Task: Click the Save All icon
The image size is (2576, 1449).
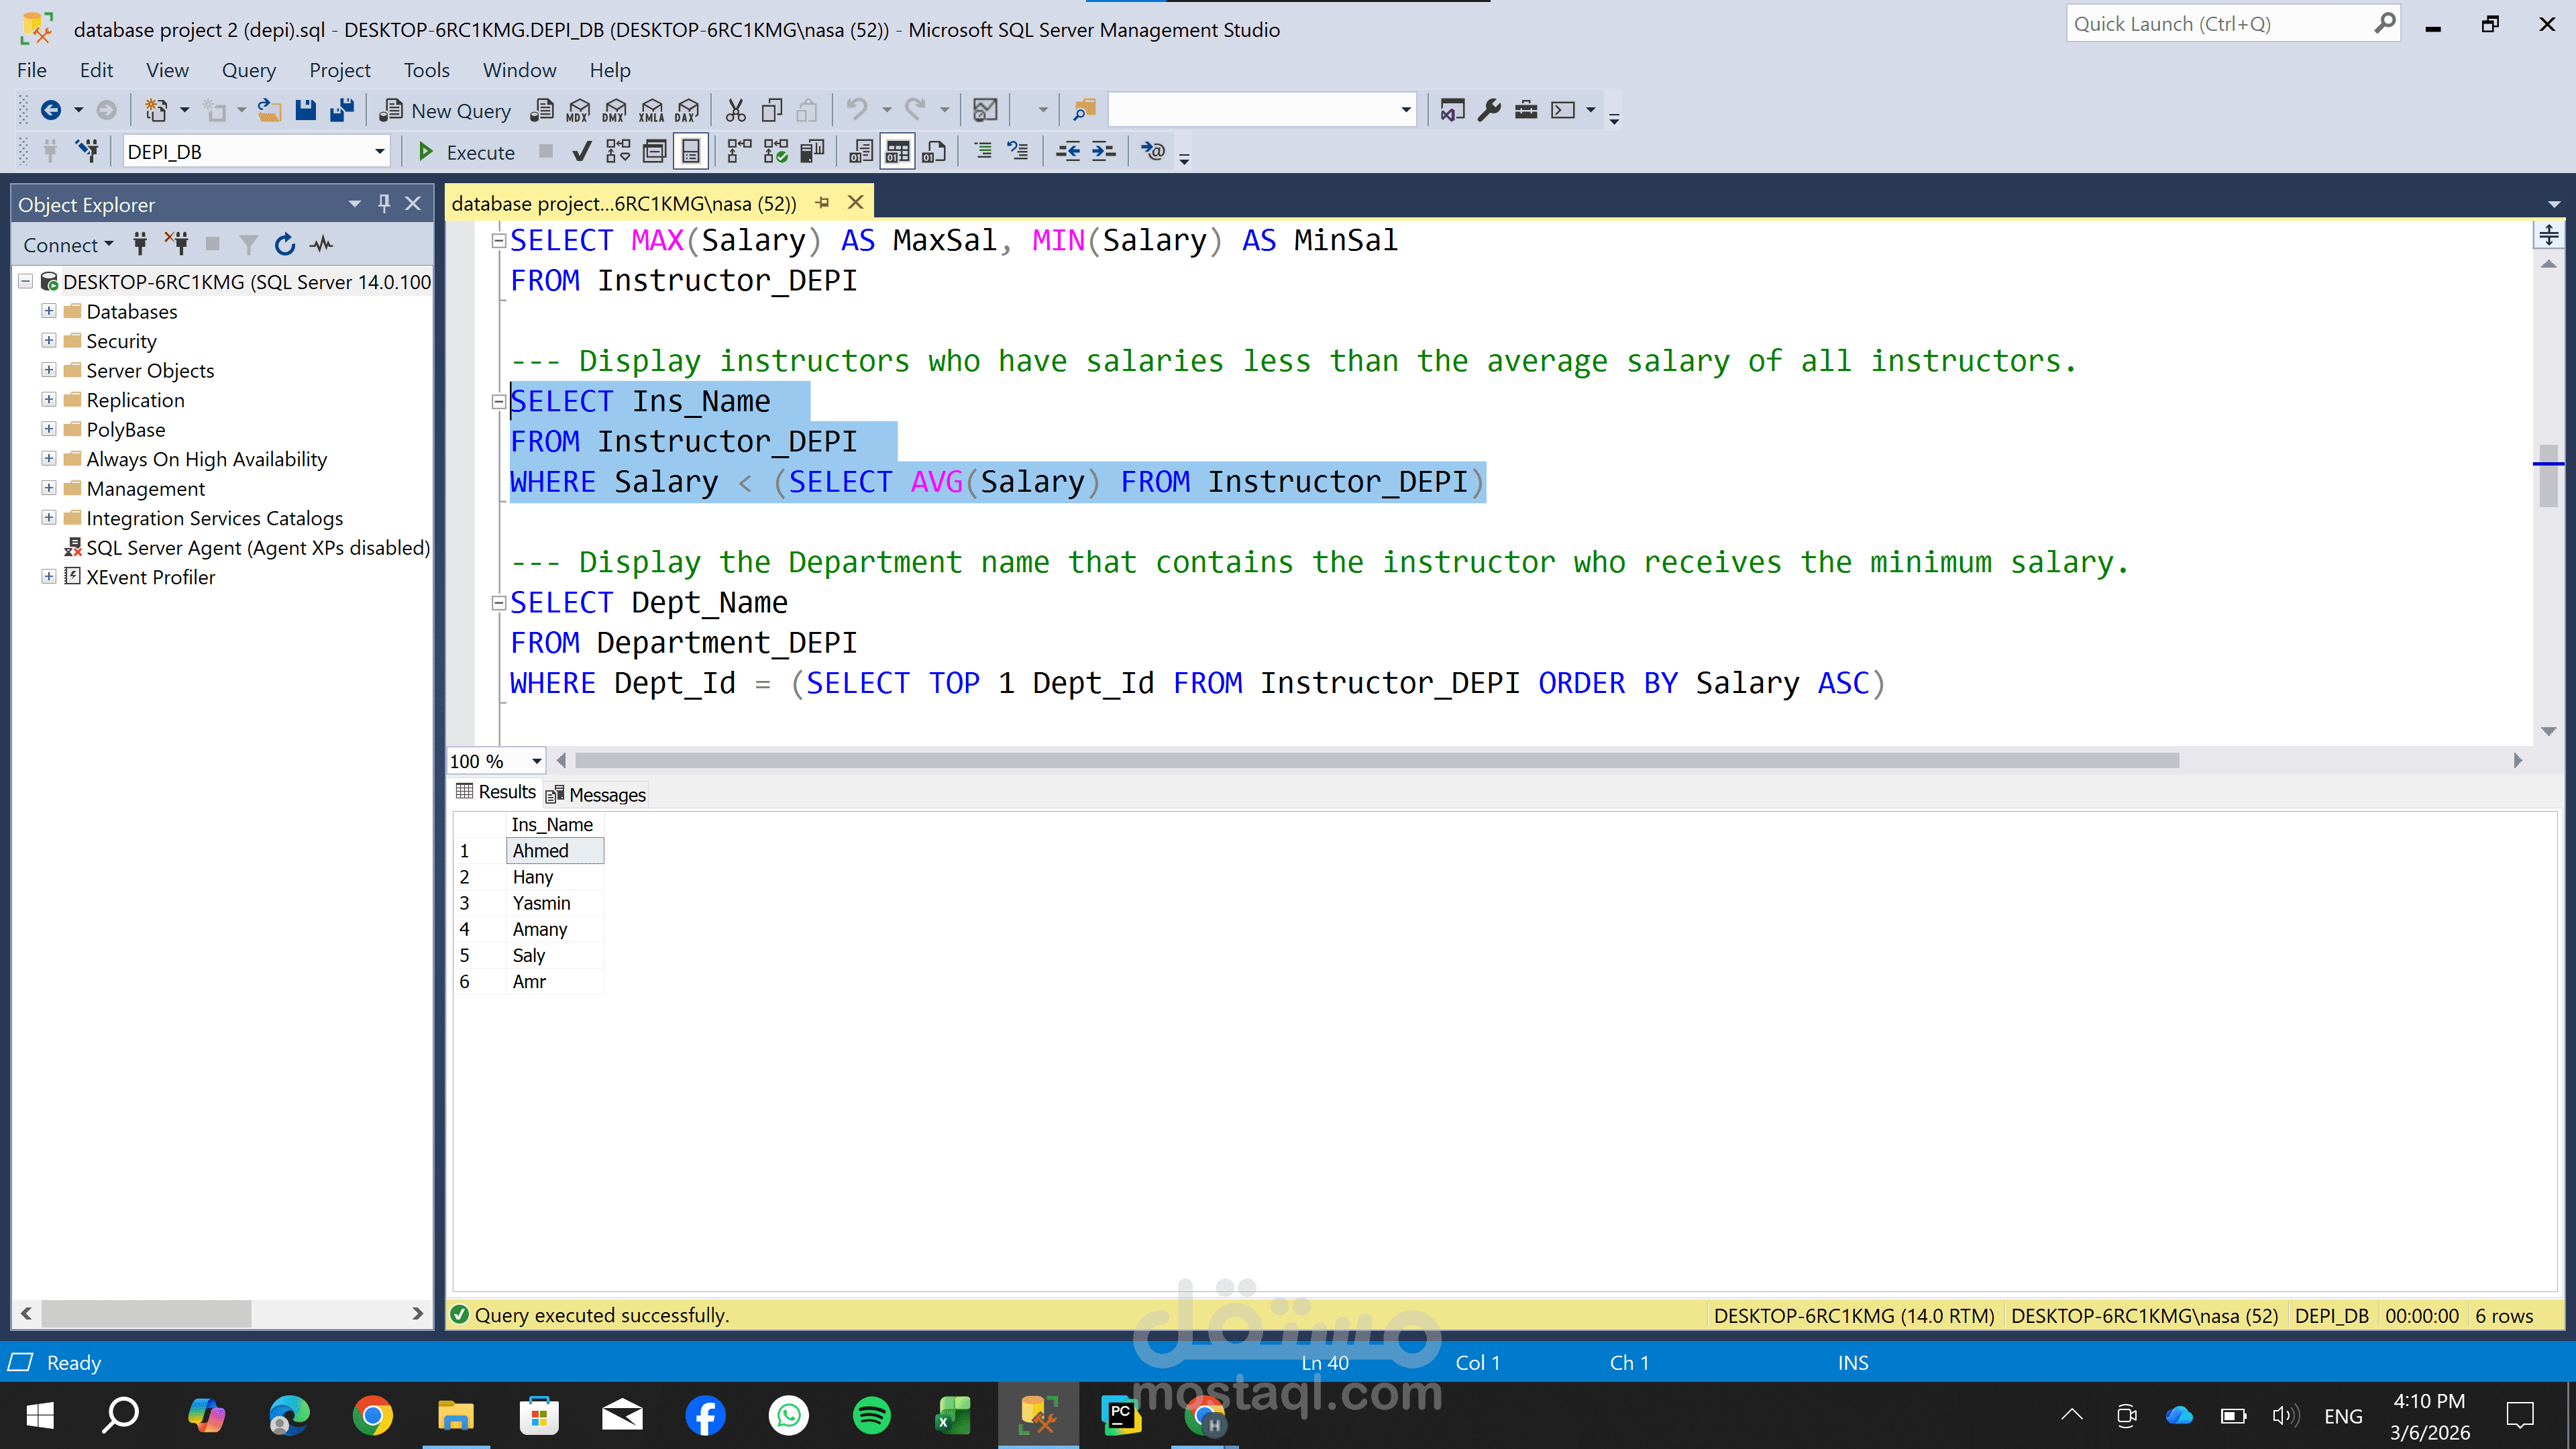Action: coord(342,110)
